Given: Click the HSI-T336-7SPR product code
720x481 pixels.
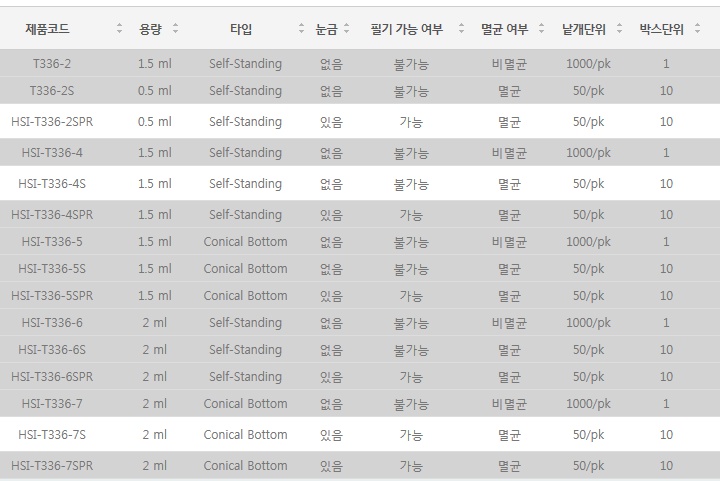Looking at the screenshot, I should pos(52,466).
